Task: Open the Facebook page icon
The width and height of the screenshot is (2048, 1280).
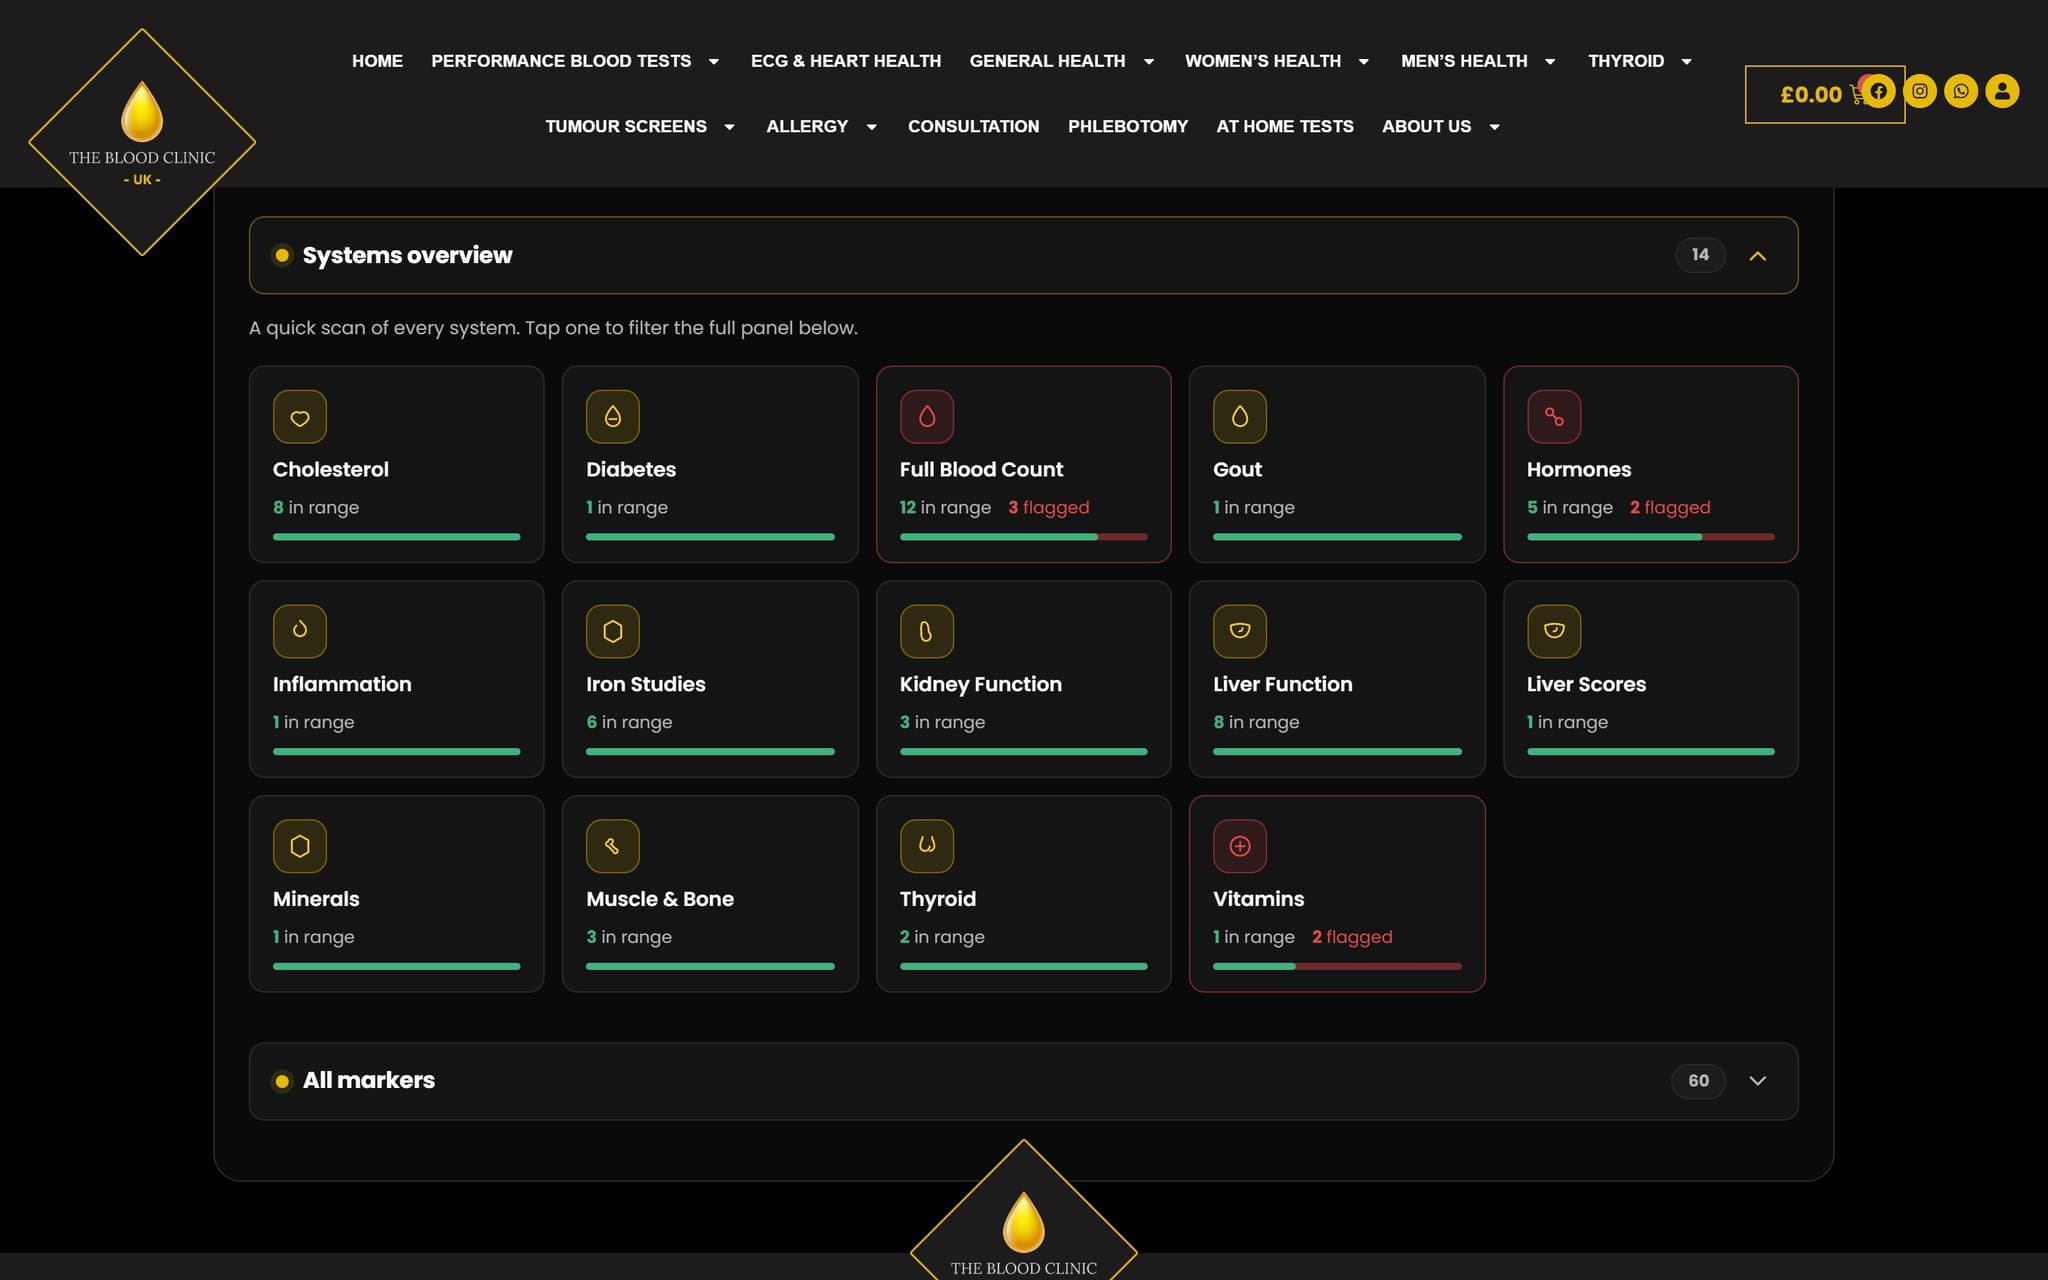Action: (x=1878, y=91)
